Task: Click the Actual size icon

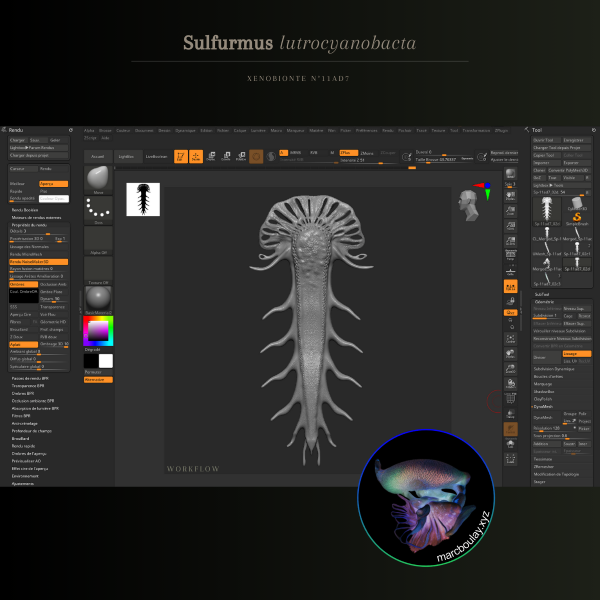Action: pyautogui.click(x=510, y=226)
